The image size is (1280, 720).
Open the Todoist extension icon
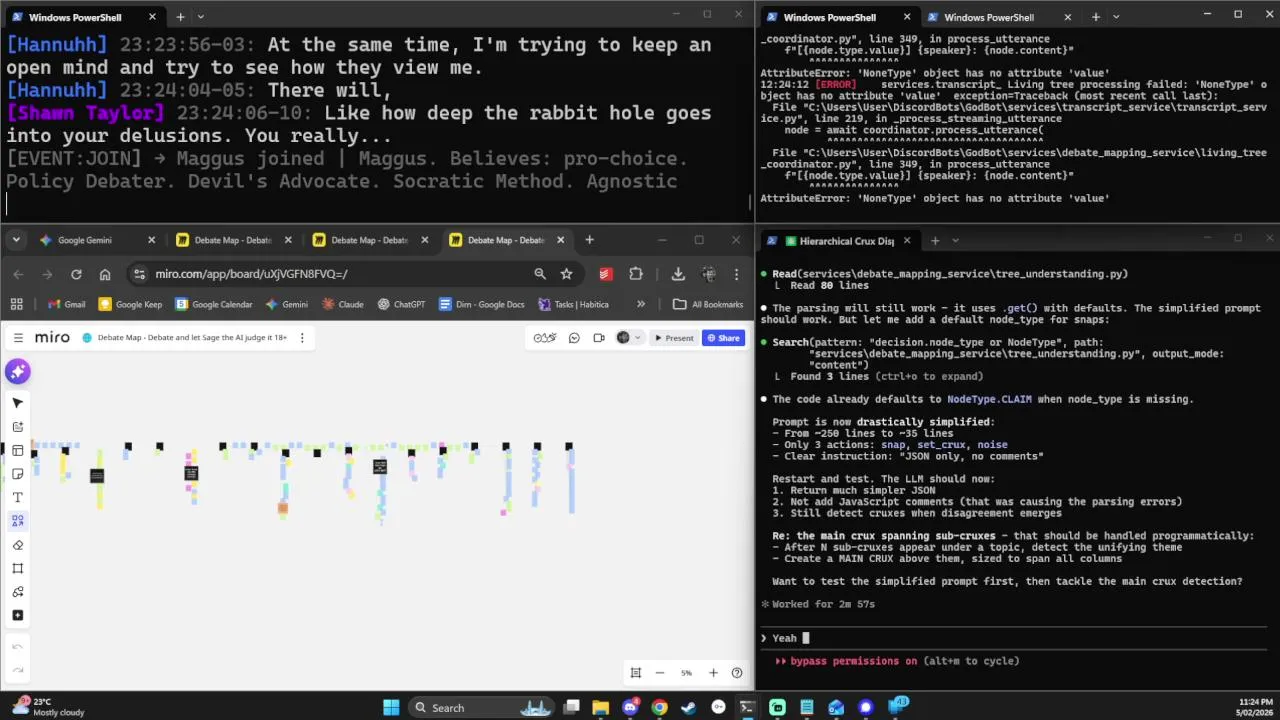pos(606,274)
